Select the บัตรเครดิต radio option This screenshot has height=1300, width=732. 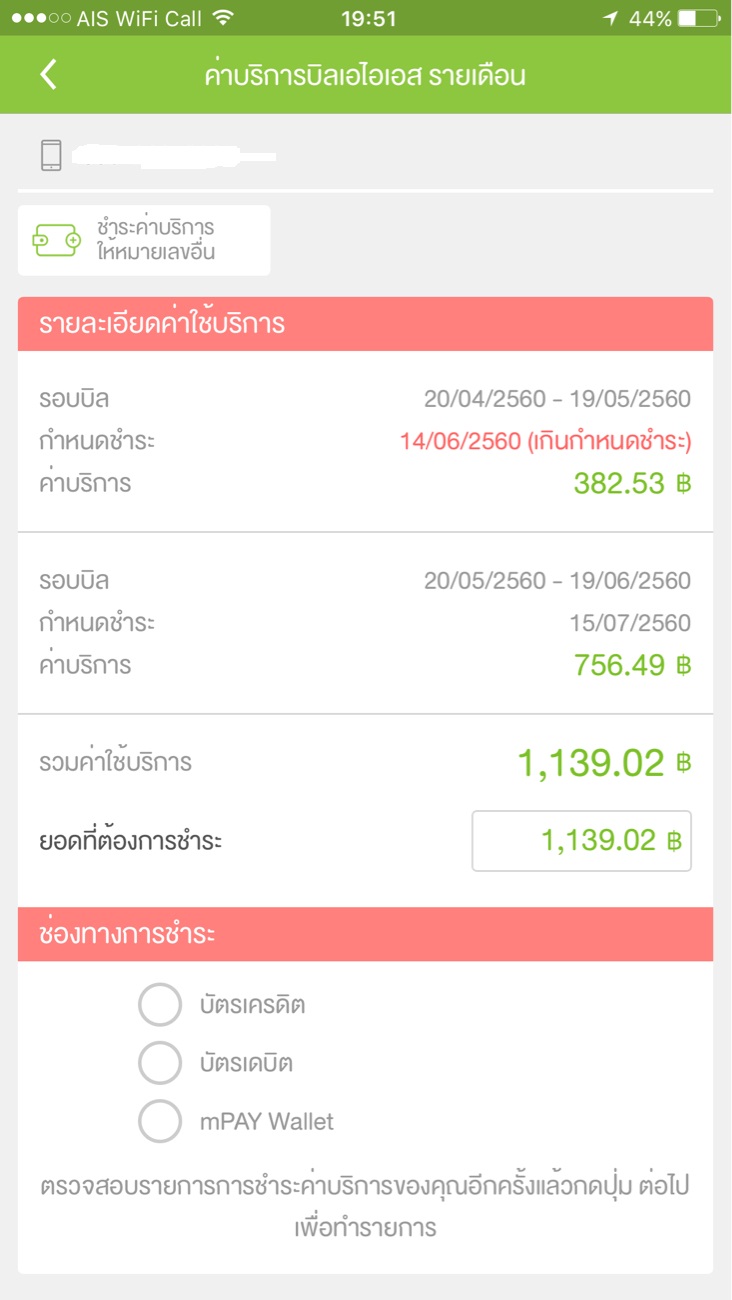pos(160,1005)
